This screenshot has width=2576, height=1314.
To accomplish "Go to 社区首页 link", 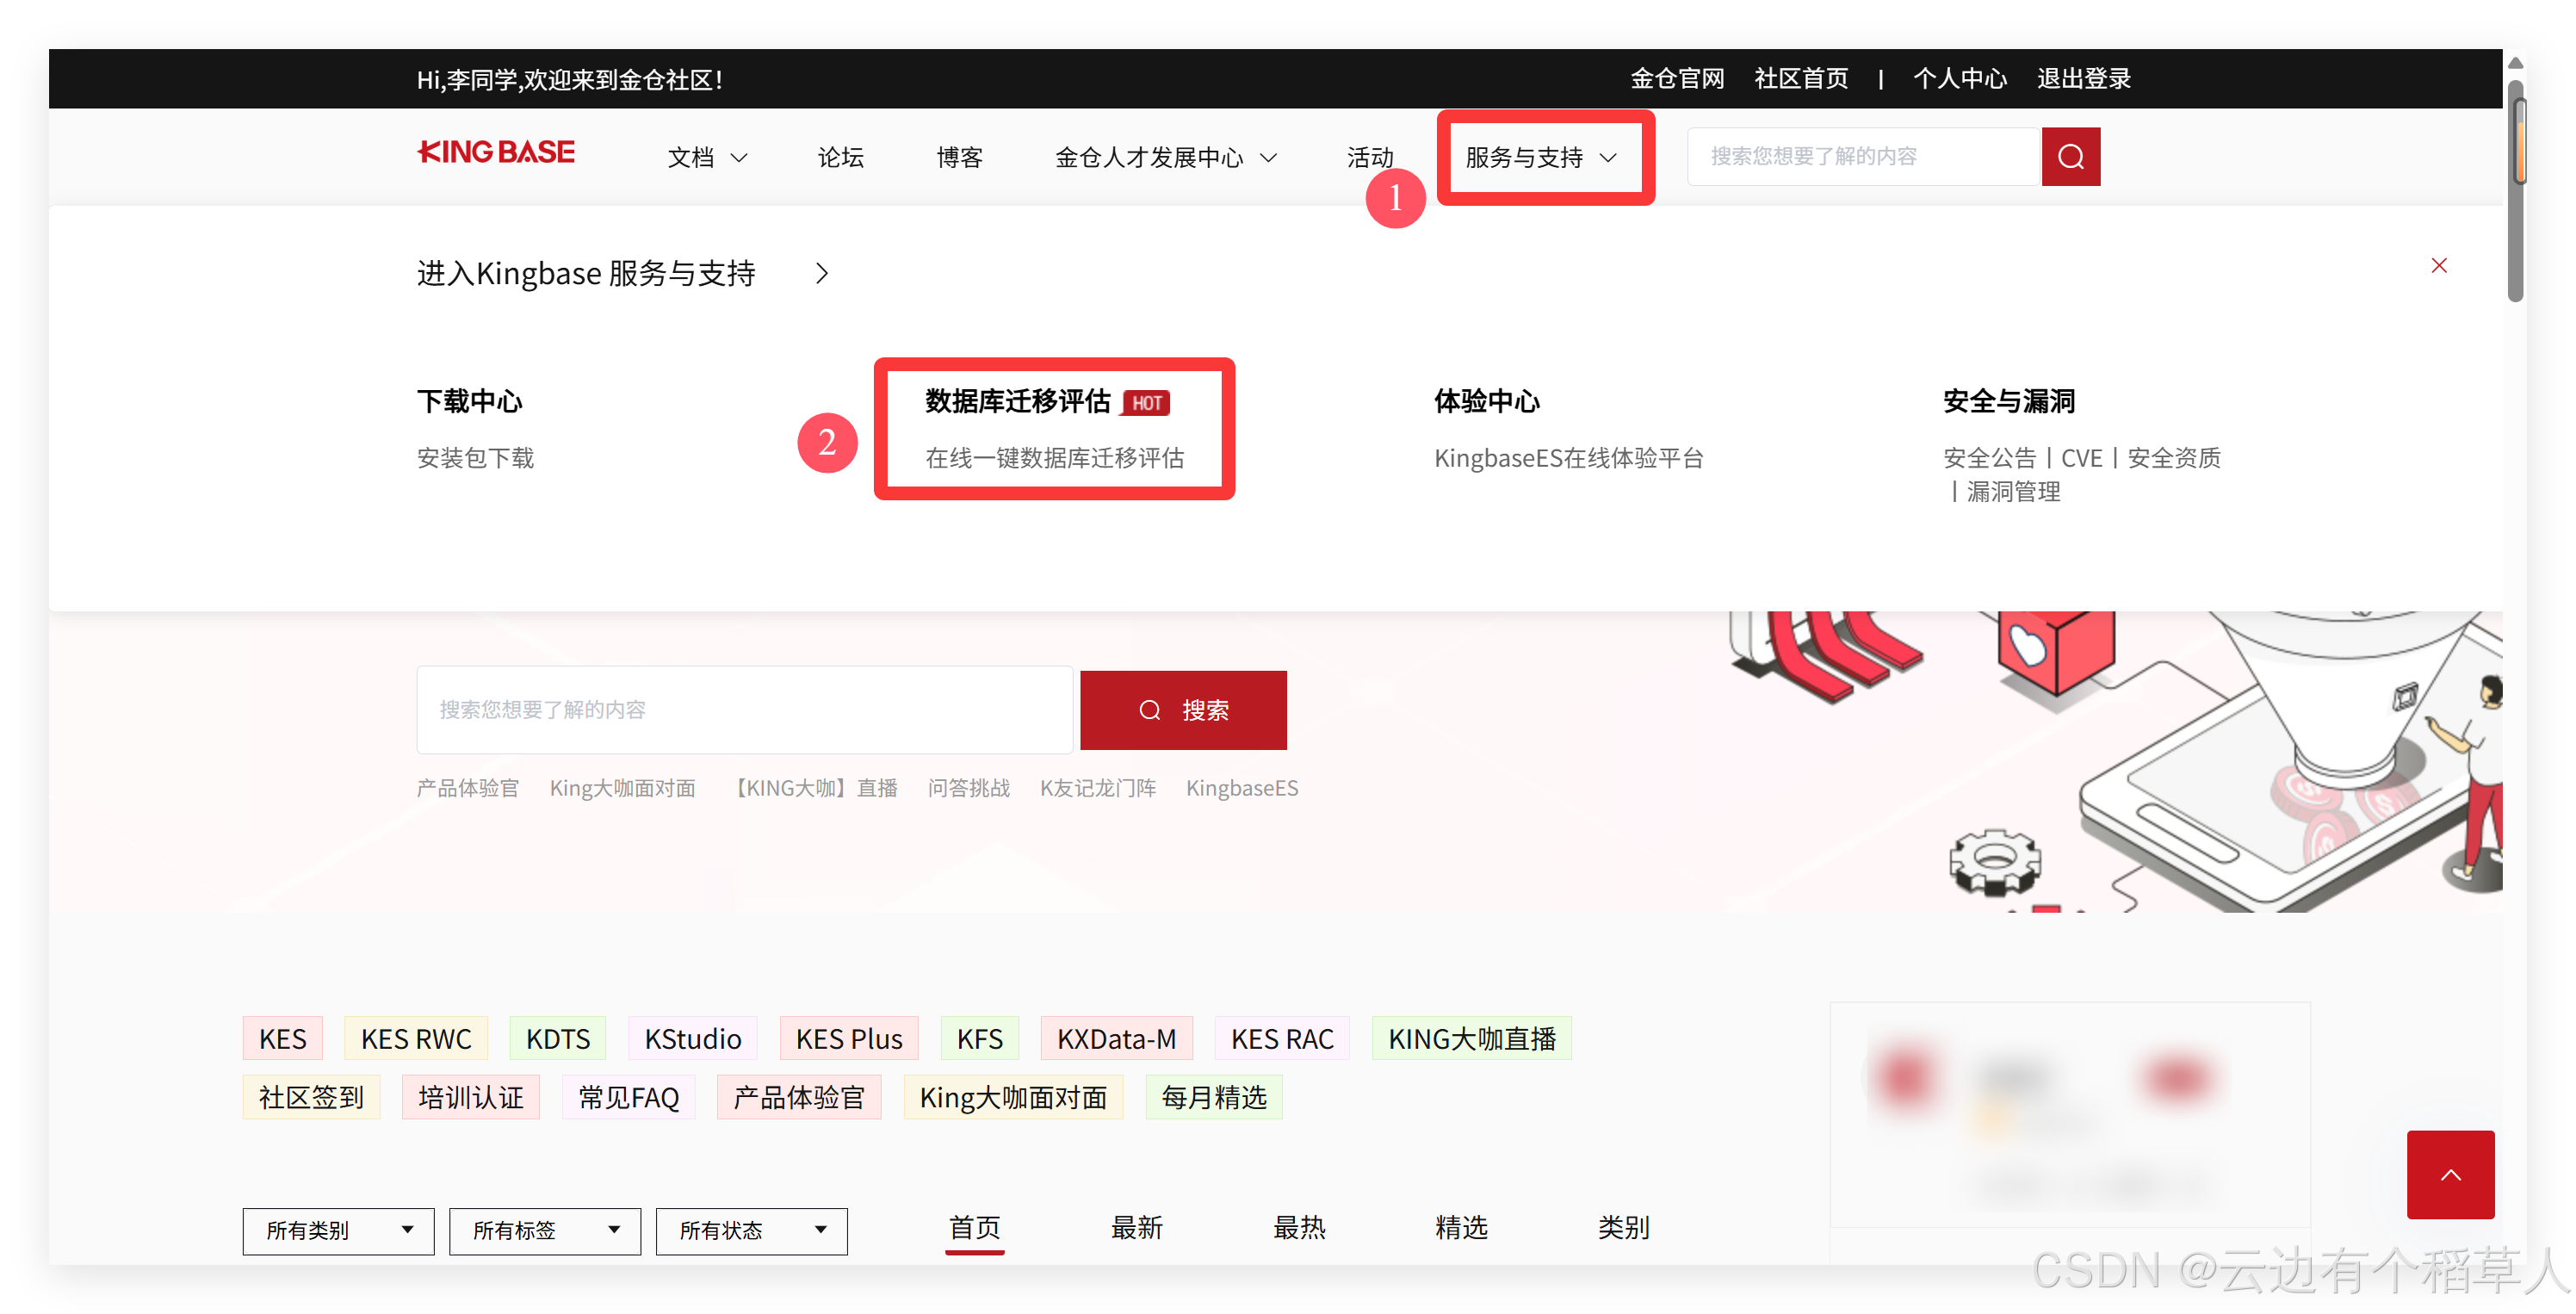I will click(x=1801, y=79).
